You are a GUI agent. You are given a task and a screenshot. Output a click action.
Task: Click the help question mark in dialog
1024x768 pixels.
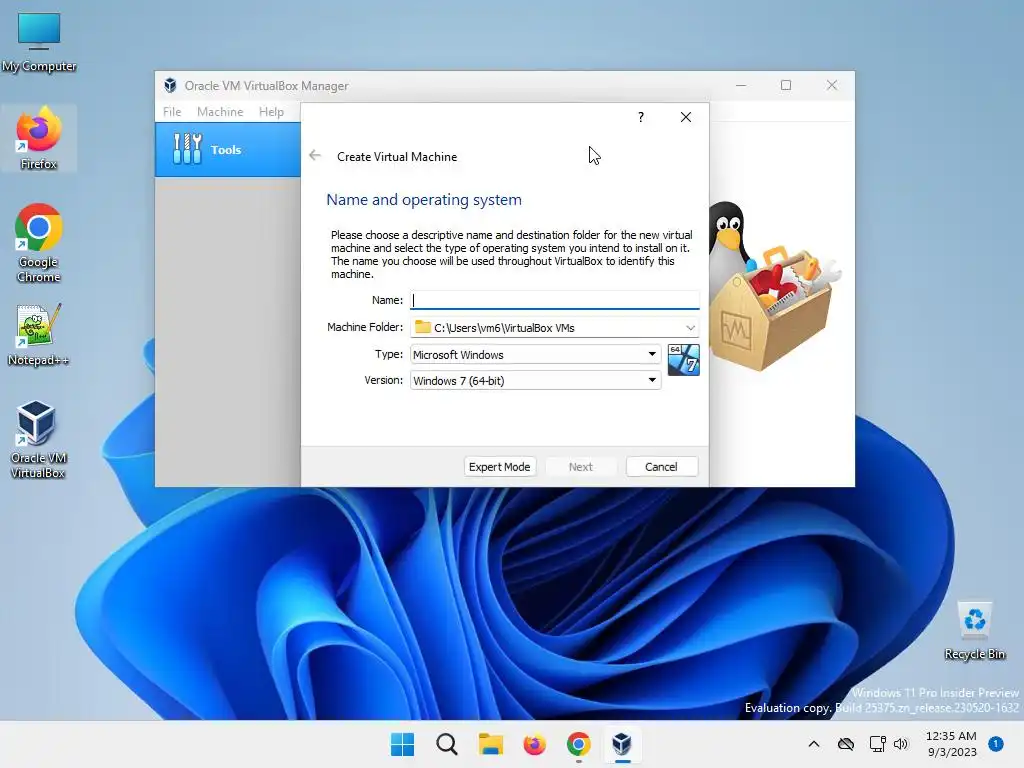pos(641,117)
